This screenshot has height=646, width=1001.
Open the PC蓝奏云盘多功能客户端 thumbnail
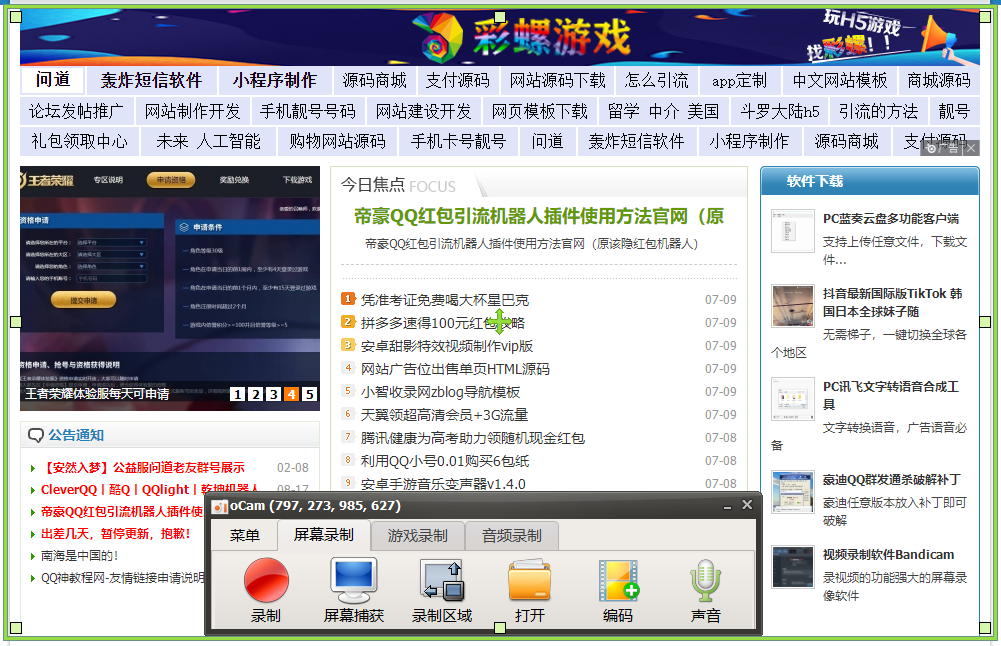793,231
